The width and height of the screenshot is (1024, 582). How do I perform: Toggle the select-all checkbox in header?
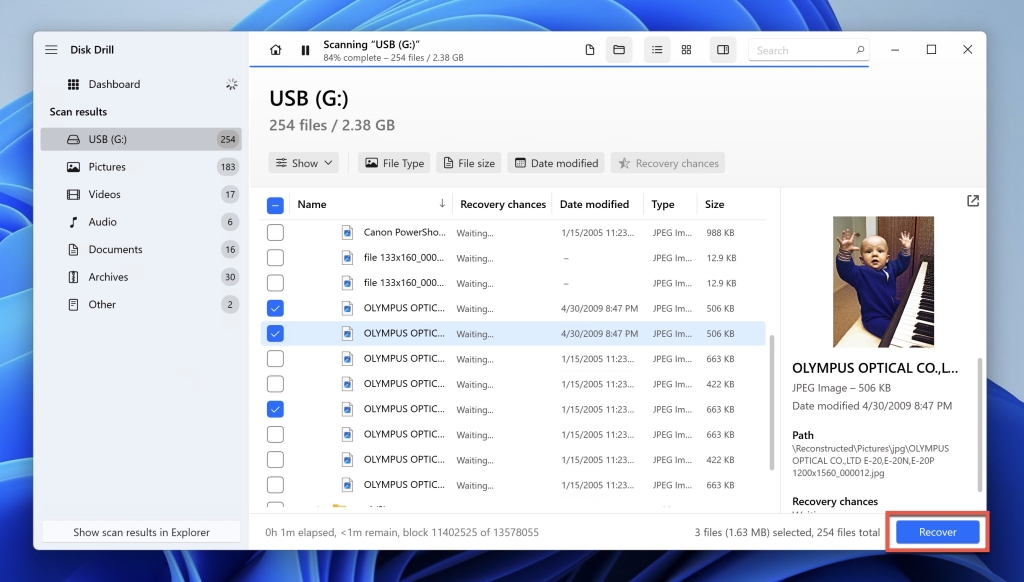(274, 204)
